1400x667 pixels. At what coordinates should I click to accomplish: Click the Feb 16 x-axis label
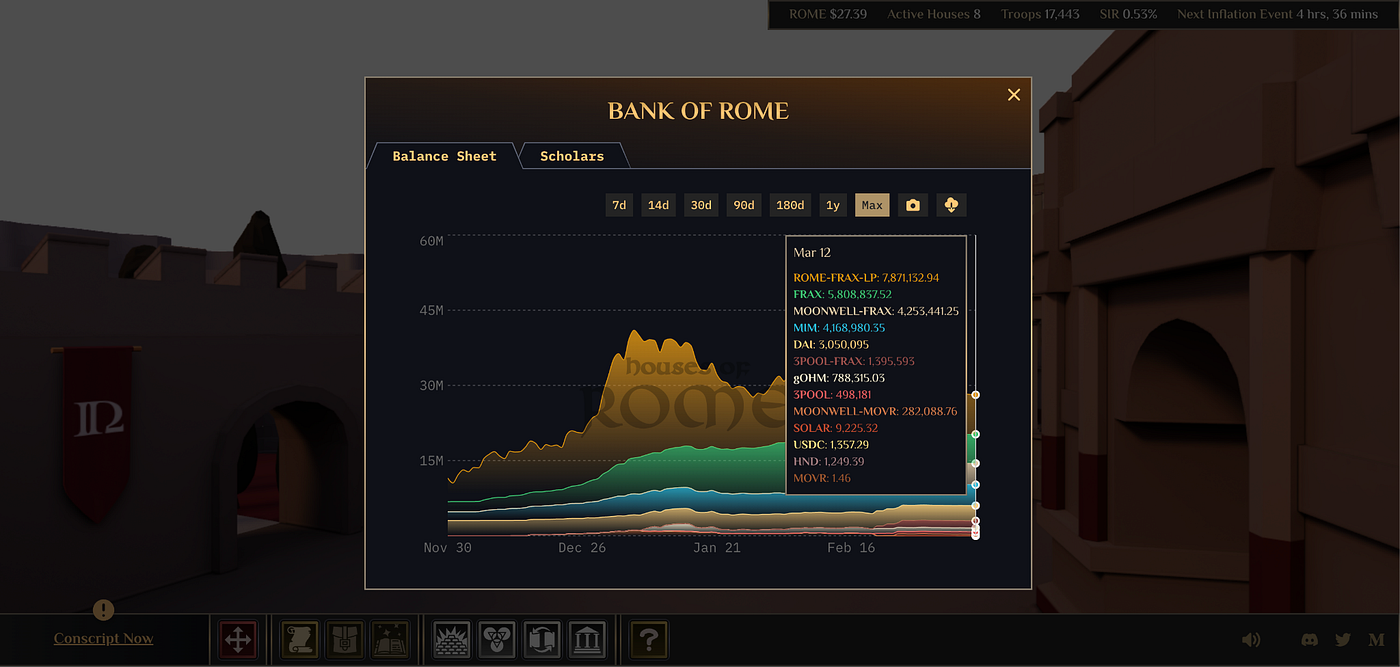click(x=851, y=548)
